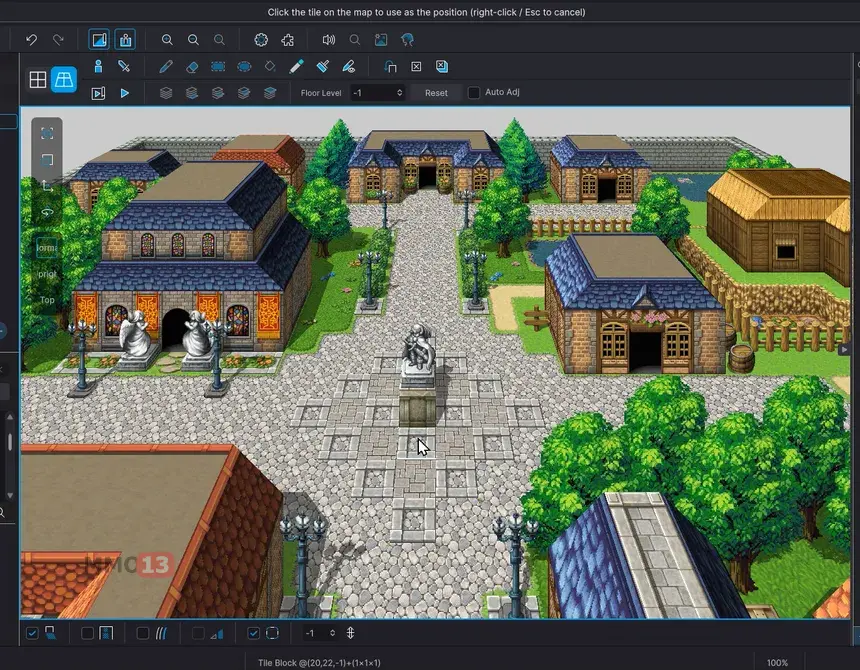Screen dimensions: 860x670
Task: Select the first layer stack icon
Action: tap(166, 93)
